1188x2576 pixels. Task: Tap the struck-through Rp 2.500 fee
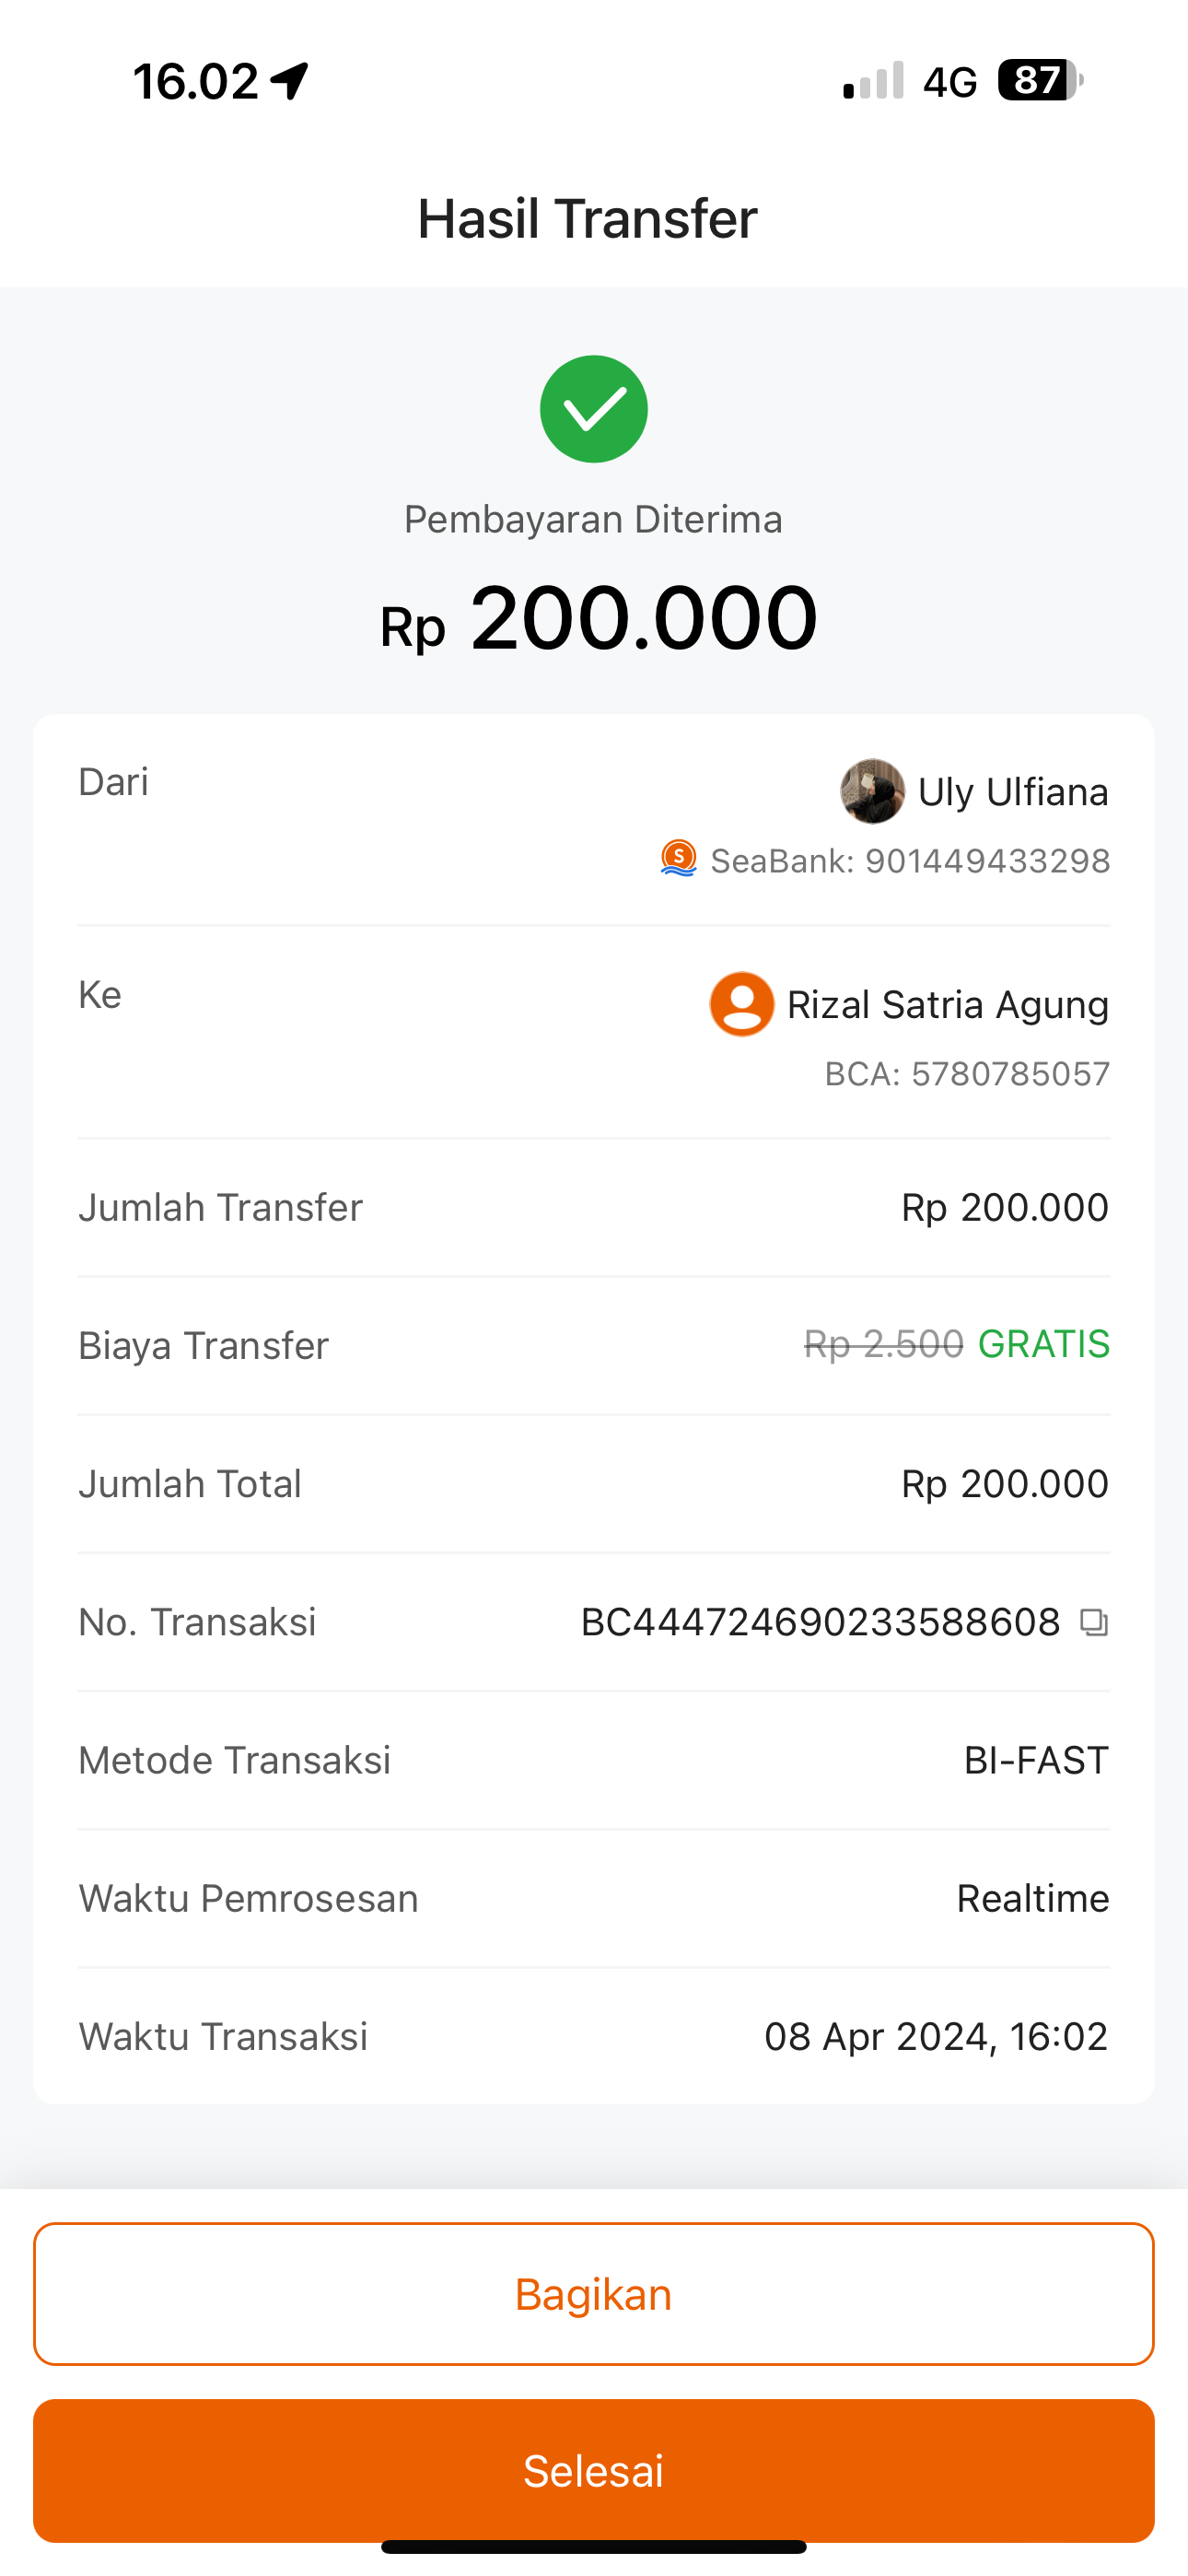point(884,1344)
